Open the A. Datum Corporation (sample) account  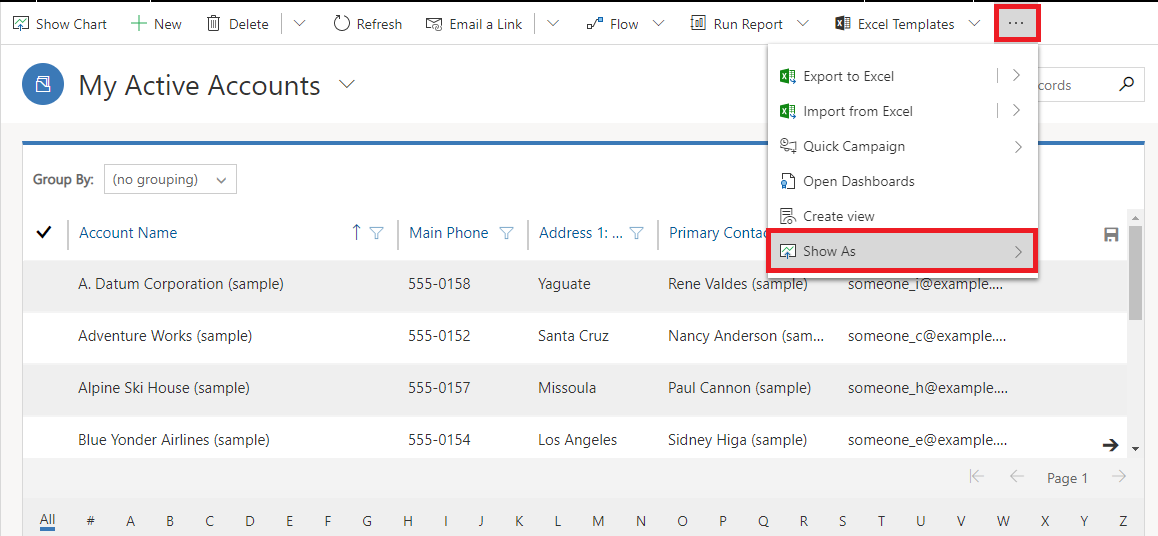(181, 284)
